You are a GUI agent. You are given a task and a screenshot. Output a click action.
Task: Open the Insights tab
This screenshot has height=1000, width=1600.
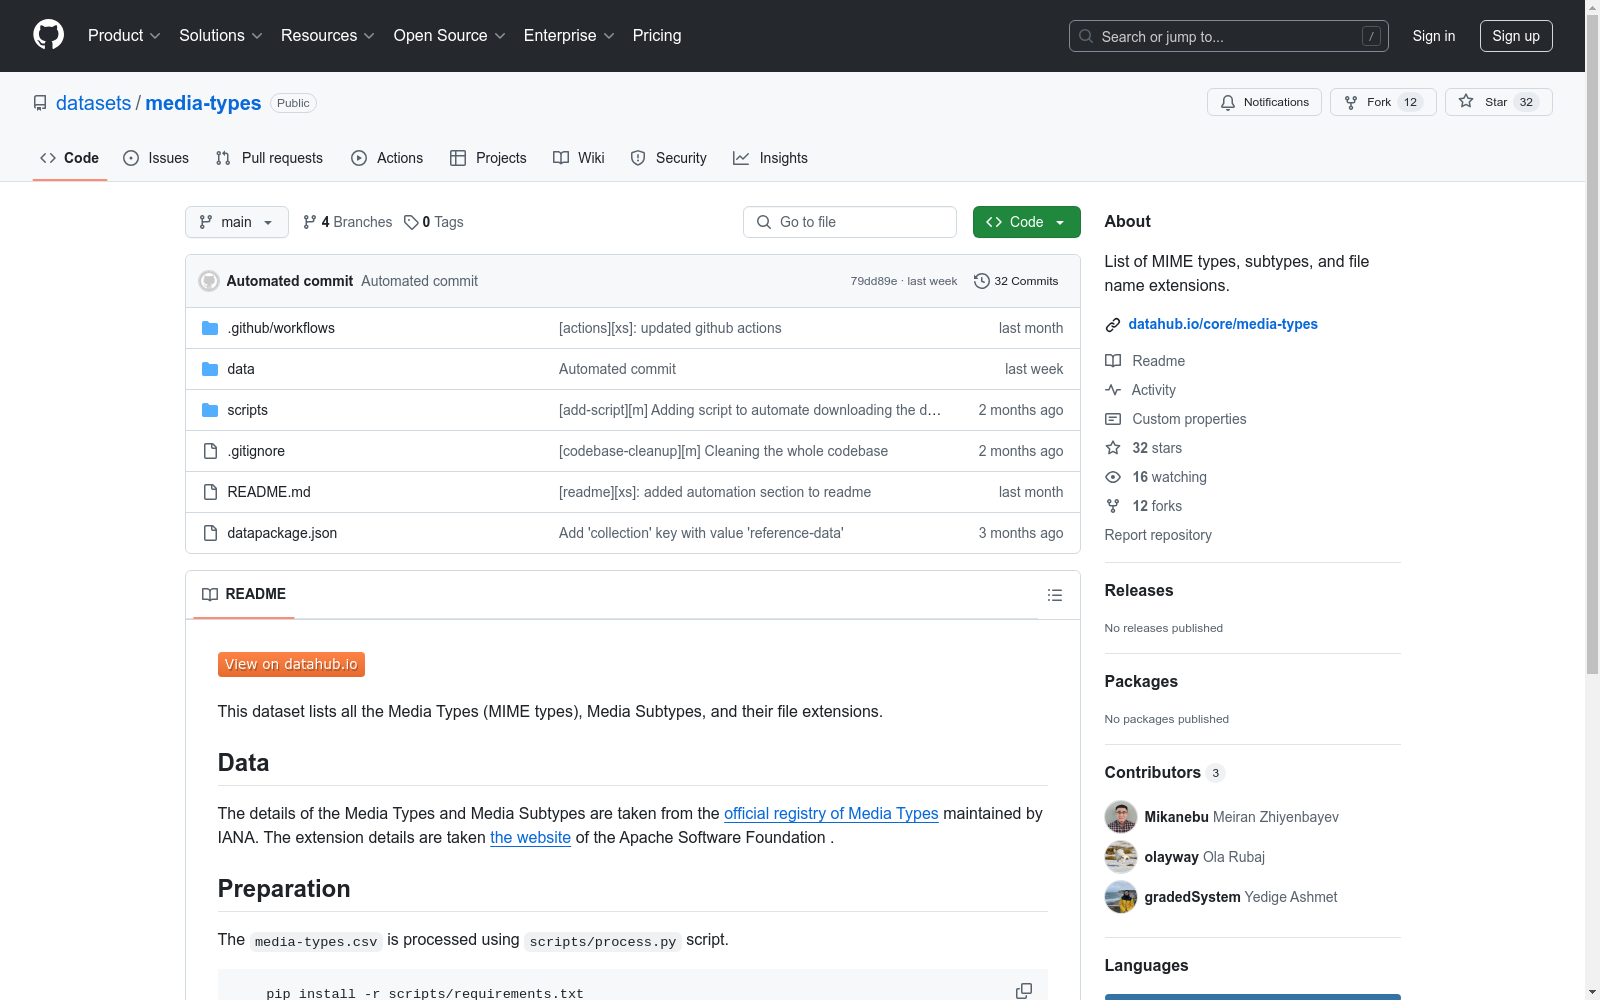tap(770, 158)
